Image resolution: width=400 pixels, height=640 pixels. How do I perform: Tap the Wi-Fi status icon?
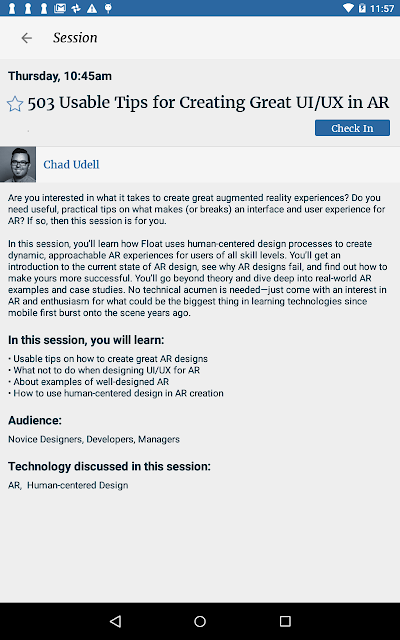pyautogui.click(x=348, y=8)
